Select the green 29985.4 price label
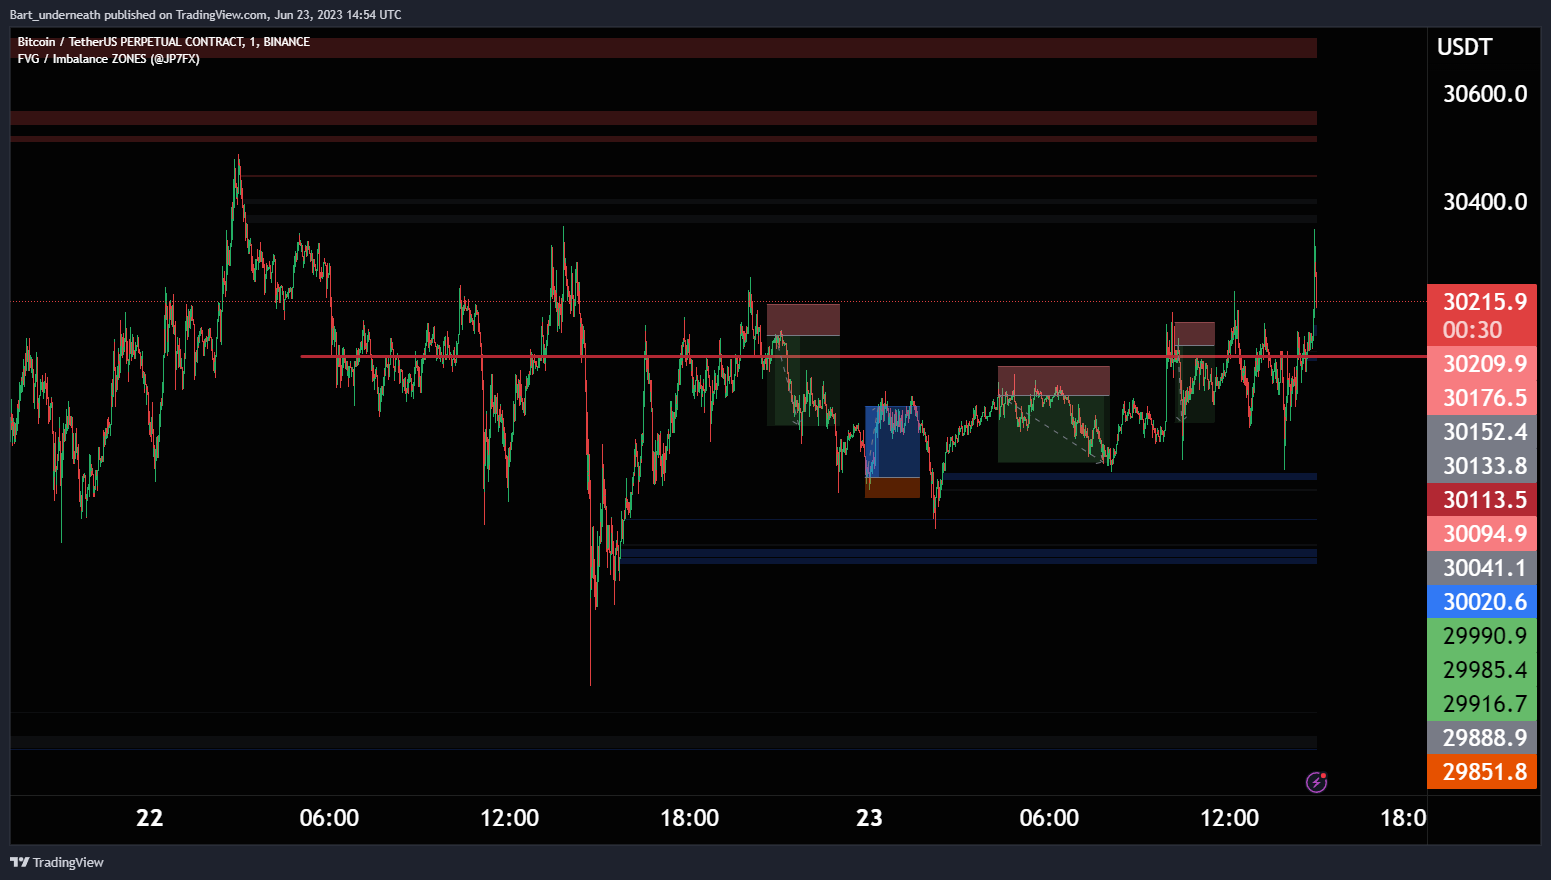The width and height of the screenshot is (1551, 880). pos(1484,670)
